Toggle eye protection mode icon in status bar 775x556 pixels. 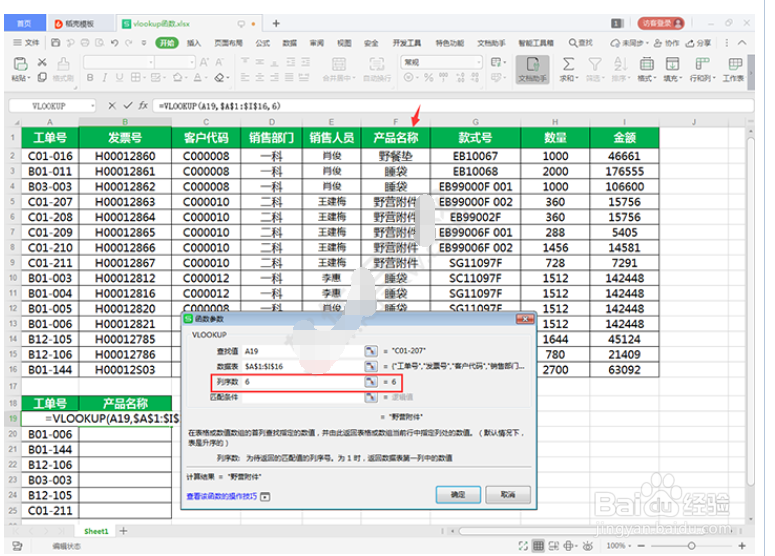coord(588,546)
